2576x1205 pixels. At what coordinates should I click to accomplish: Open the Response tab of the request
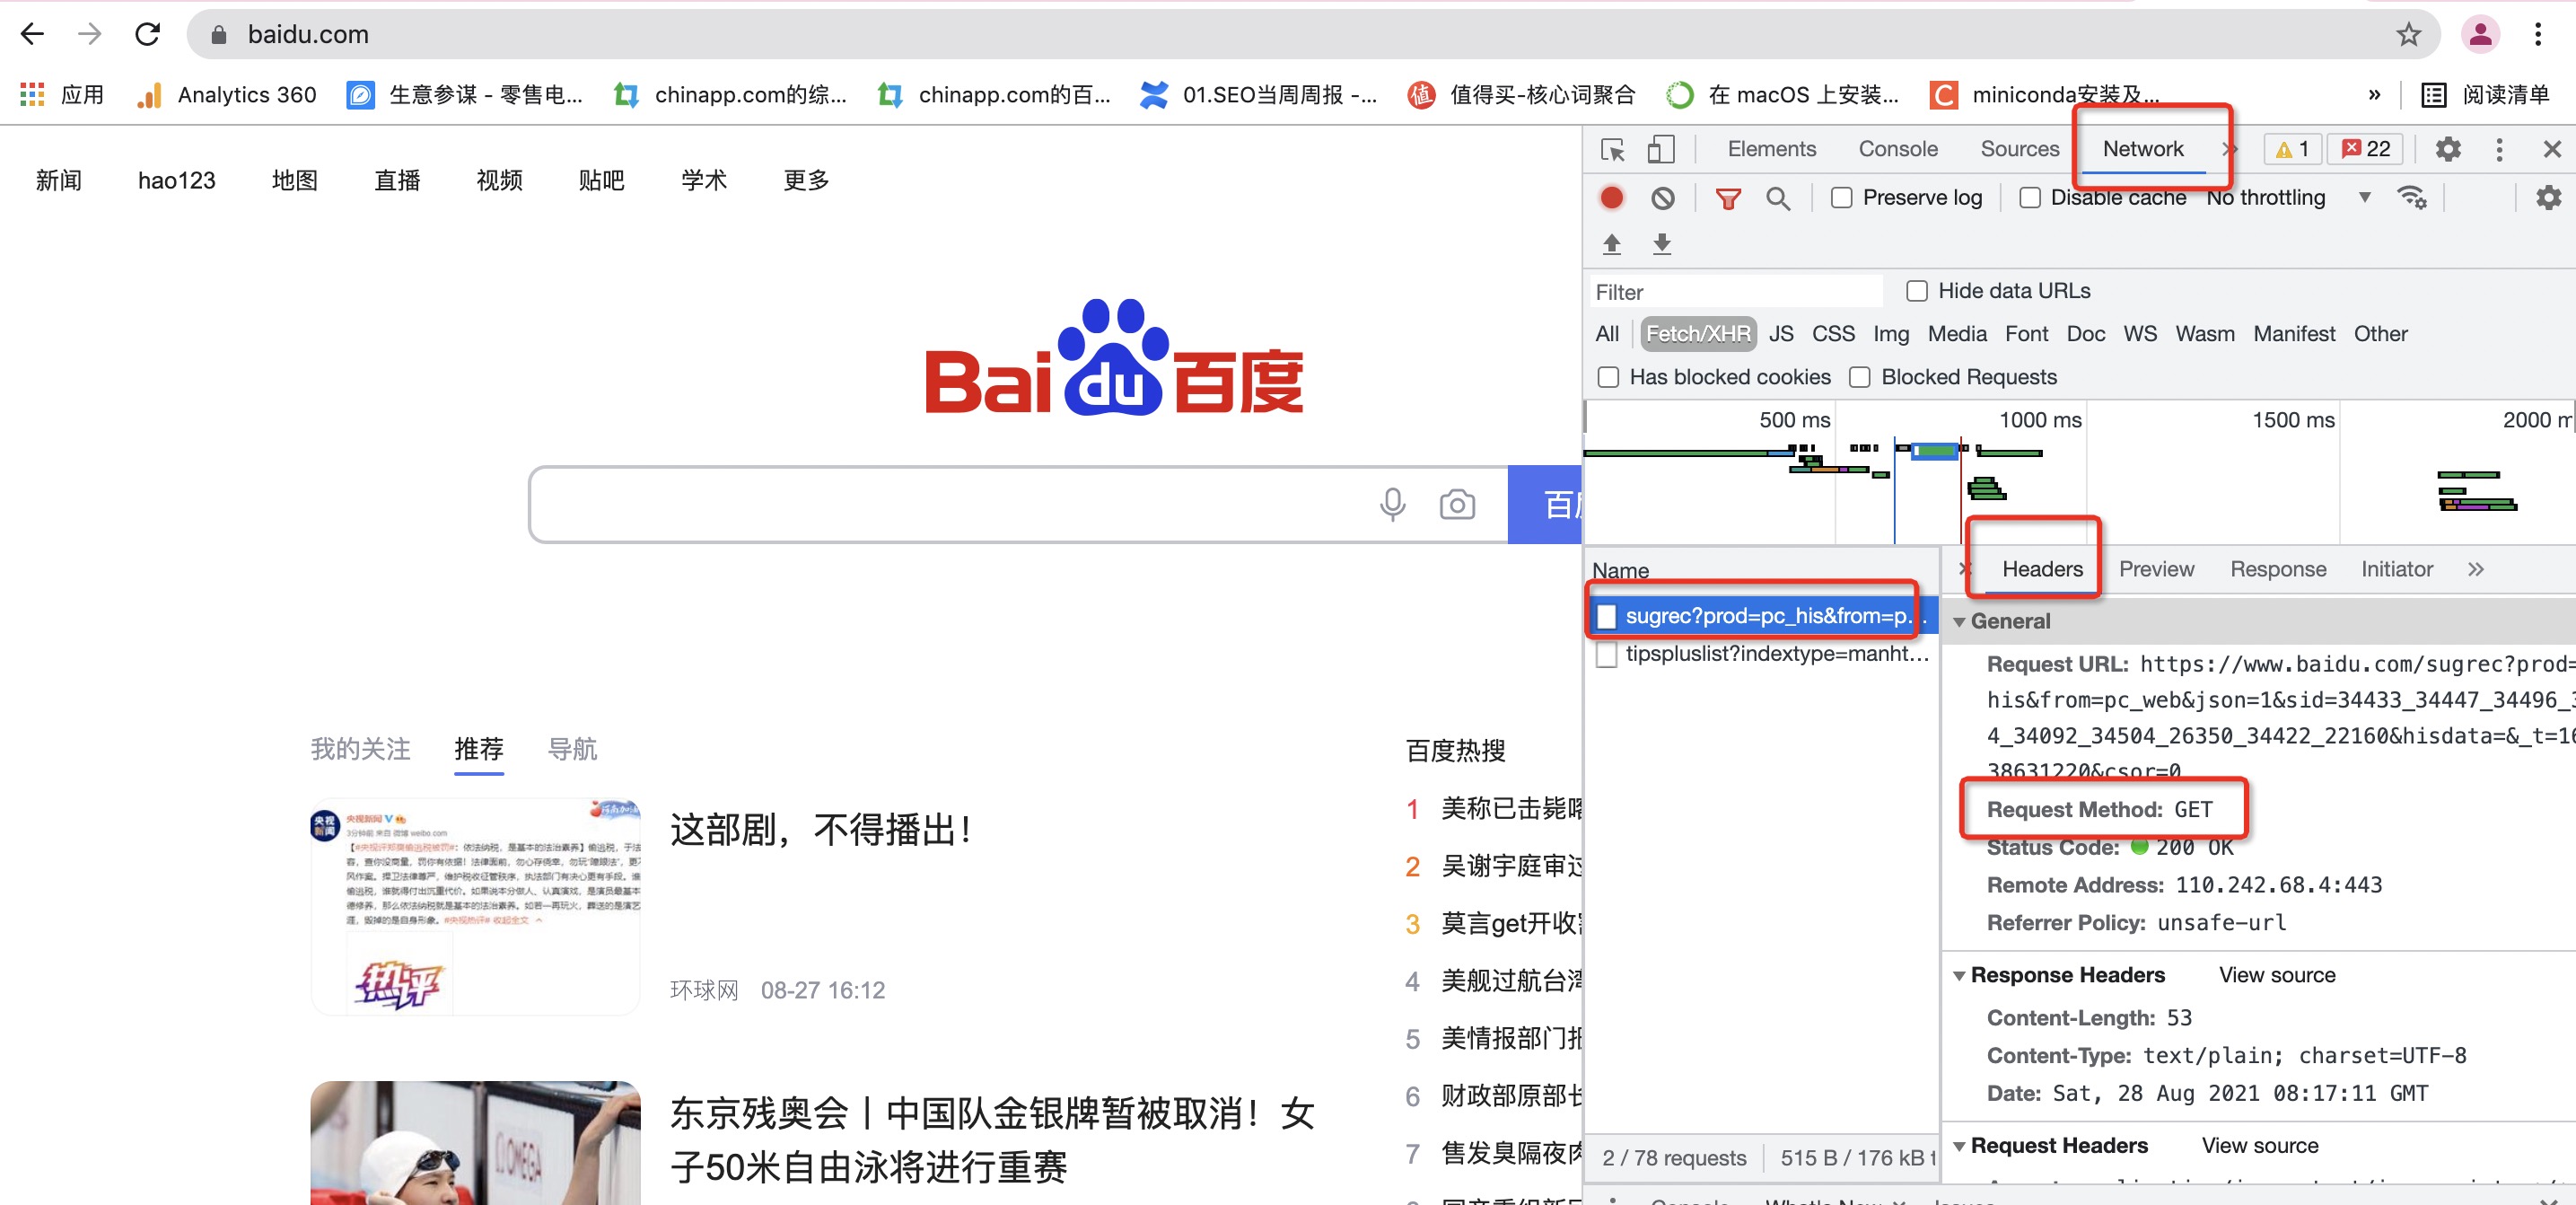(x=2277, y=569)
